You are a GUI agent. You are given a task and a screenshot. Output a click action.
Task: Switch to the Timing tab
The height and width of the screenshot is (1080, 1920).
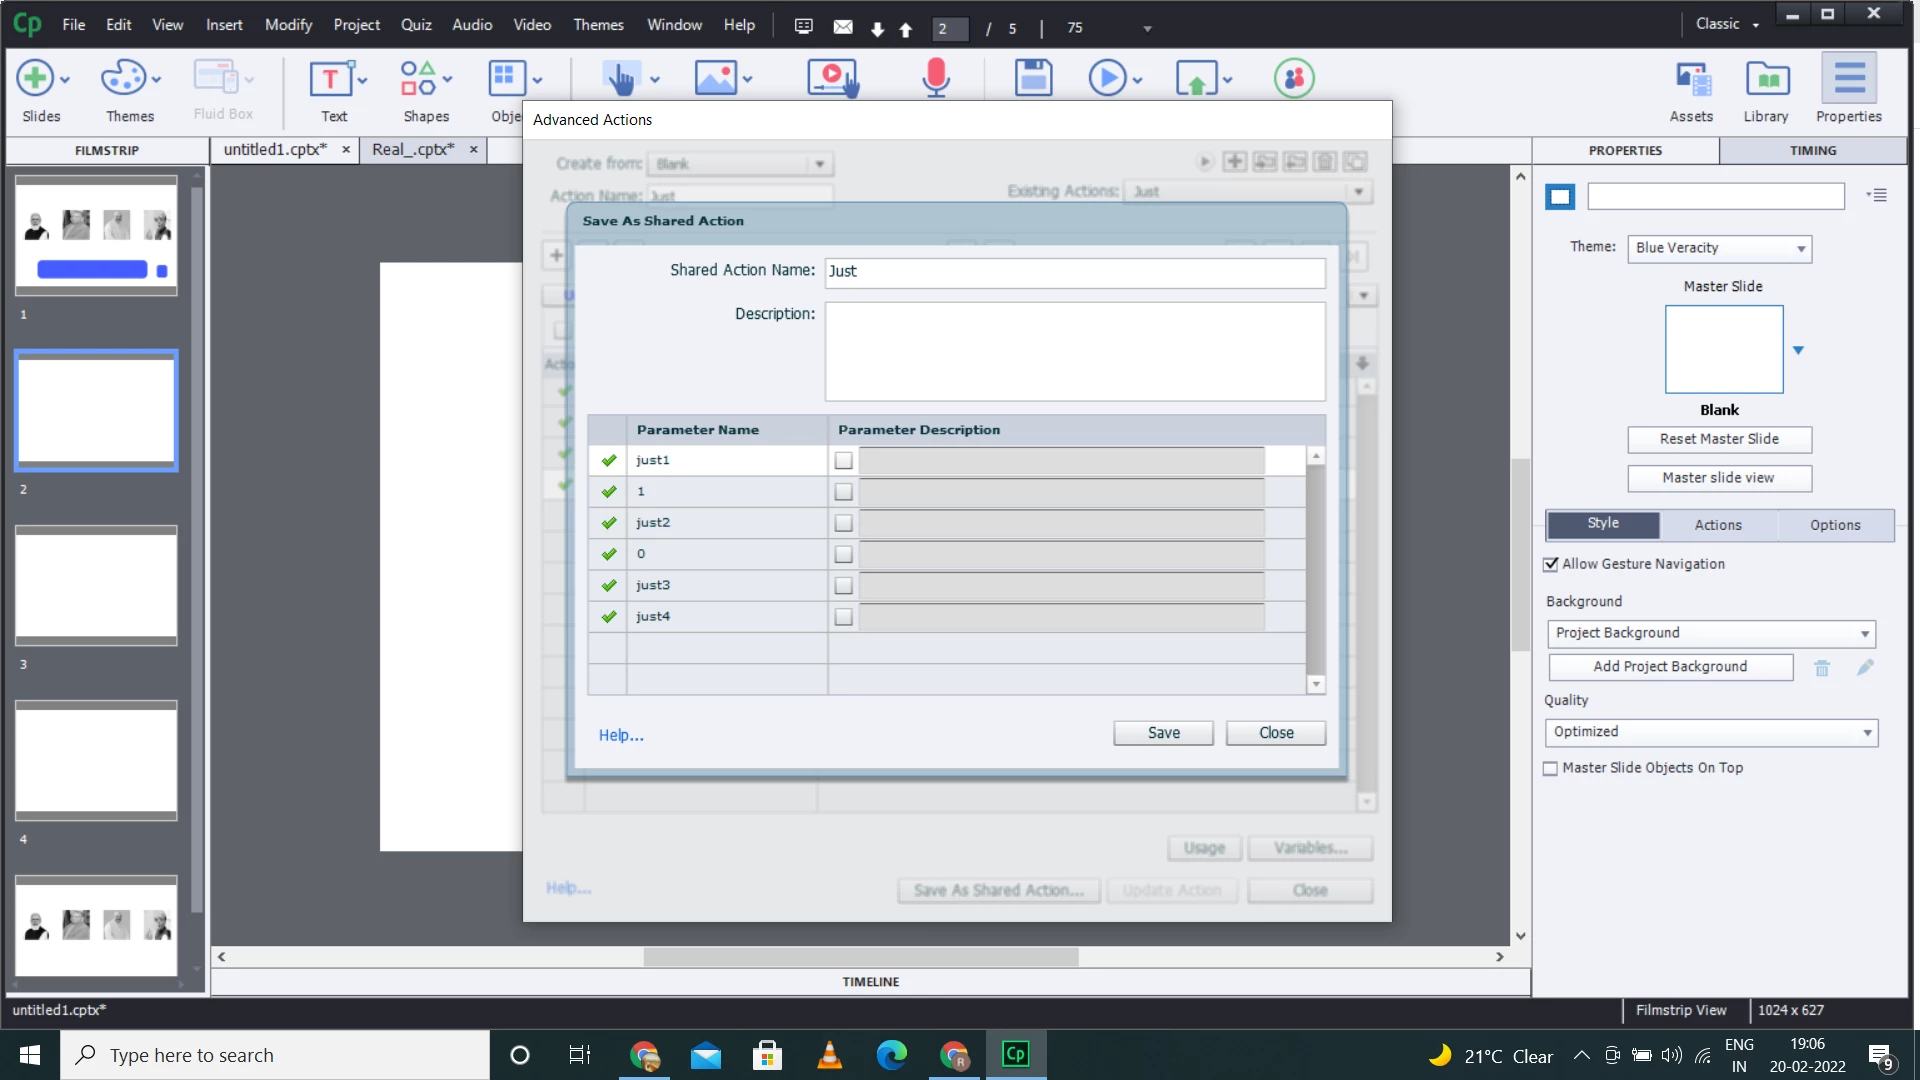1813,151
